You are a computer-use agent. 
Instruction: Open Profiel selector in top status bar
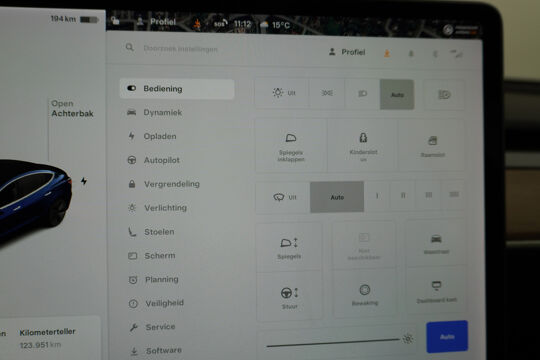click(x=156, y=22)
